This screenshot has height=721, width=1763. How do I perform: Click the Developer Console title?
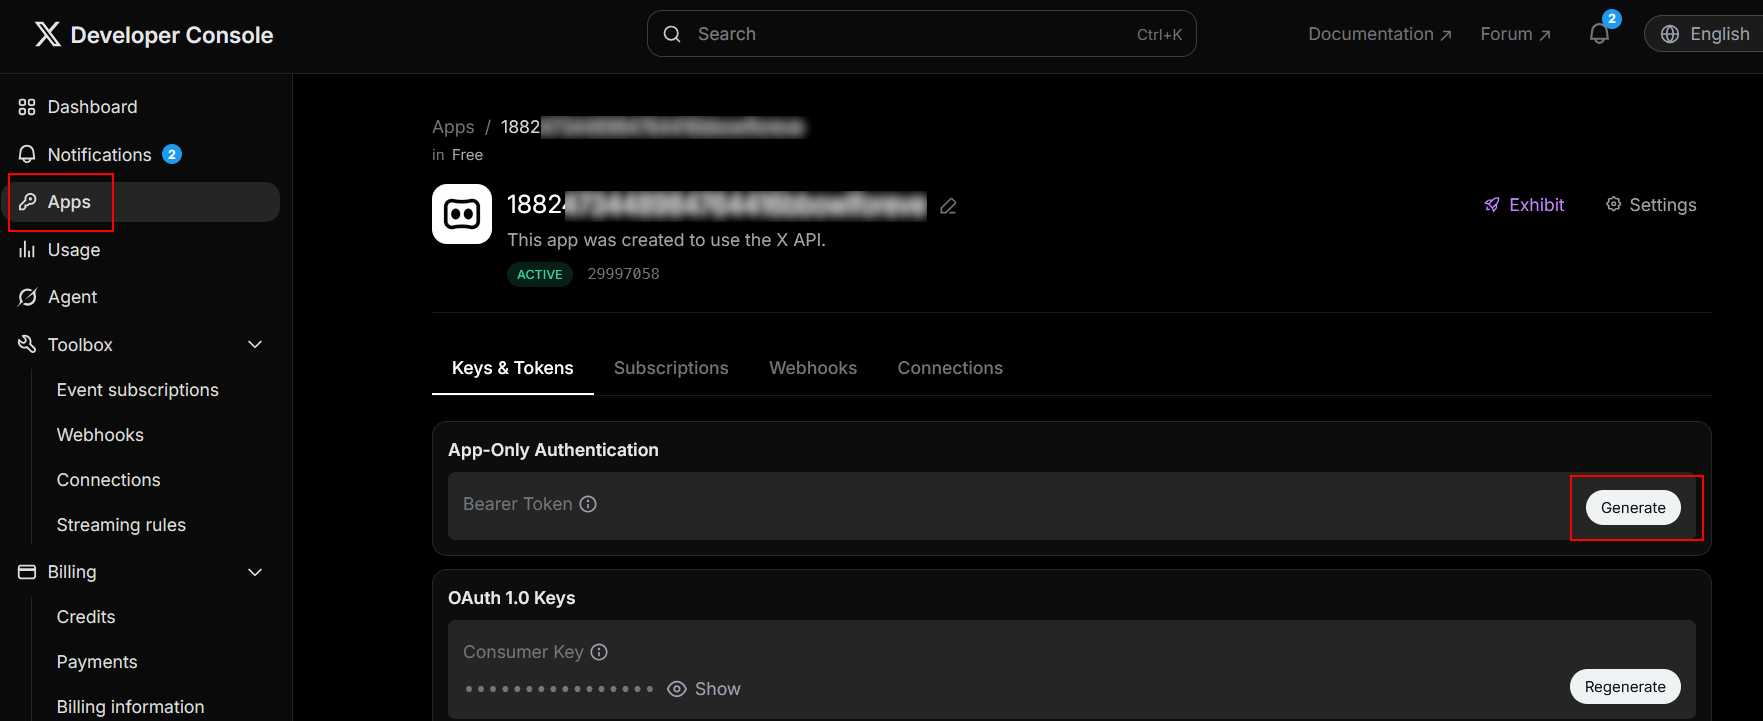coord(172,35)
